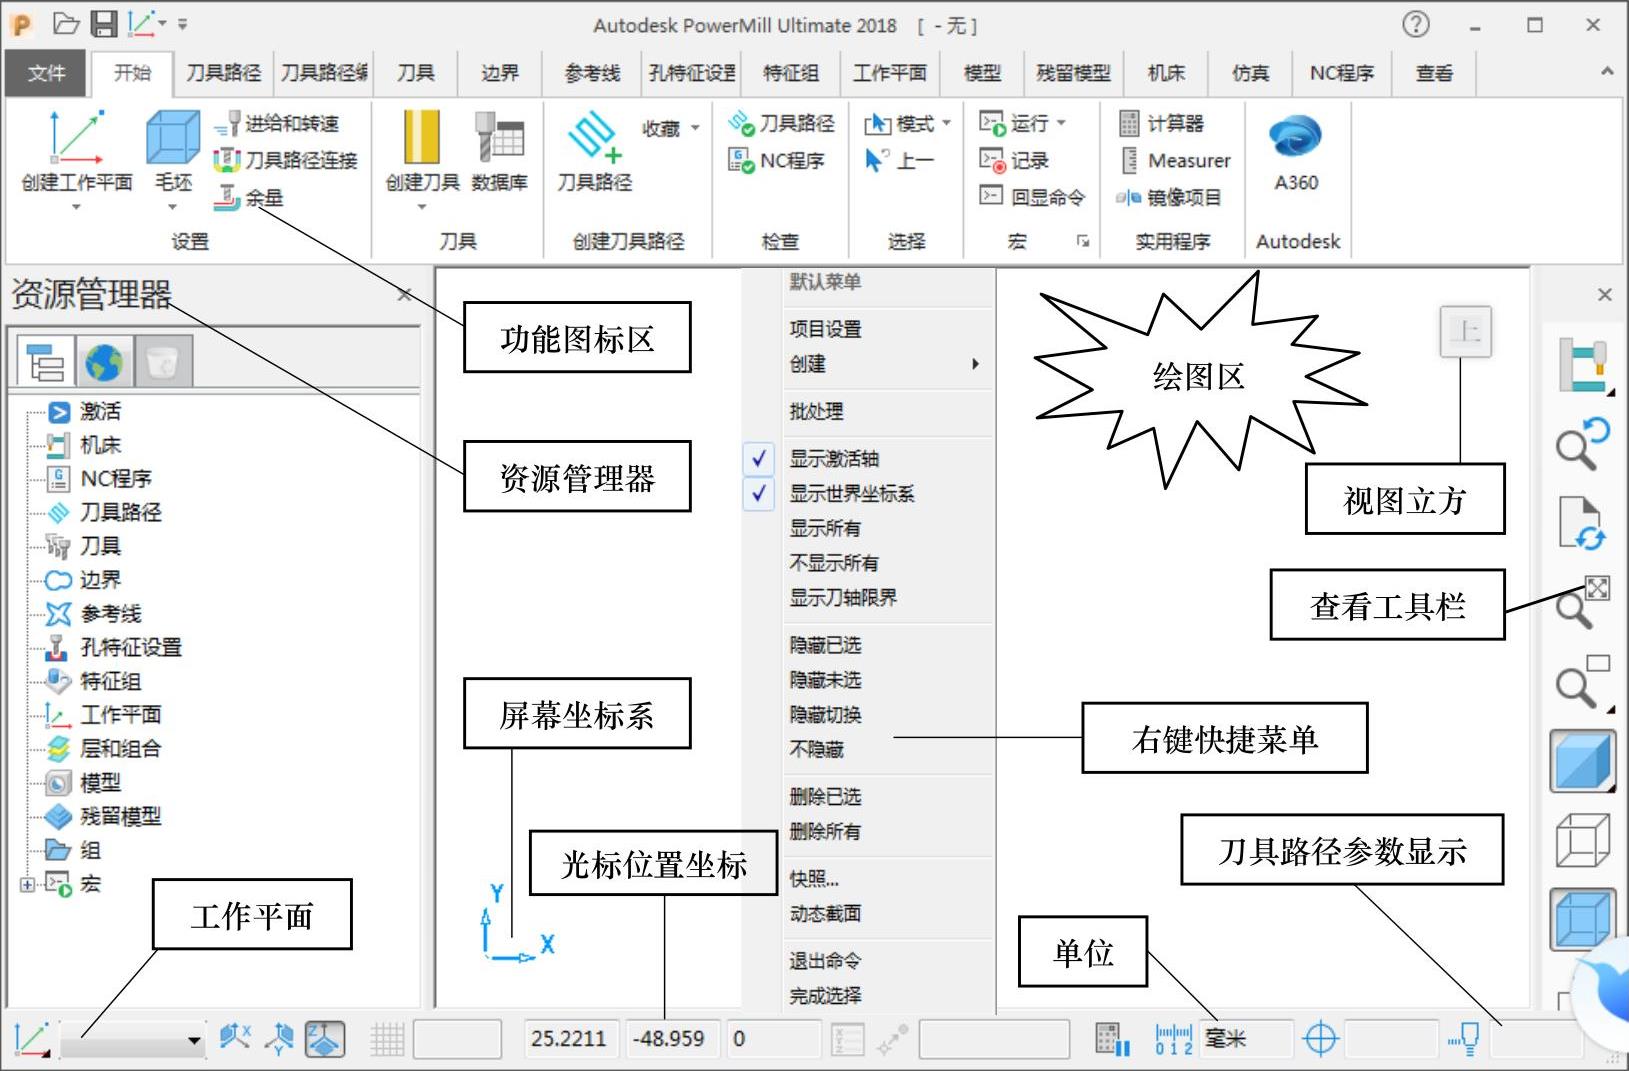Open the 仿真 simulation tab
Image resolution: width=1629 pixels, height=1071 pixels.
pyautogui.click(x=1250, y=73)
